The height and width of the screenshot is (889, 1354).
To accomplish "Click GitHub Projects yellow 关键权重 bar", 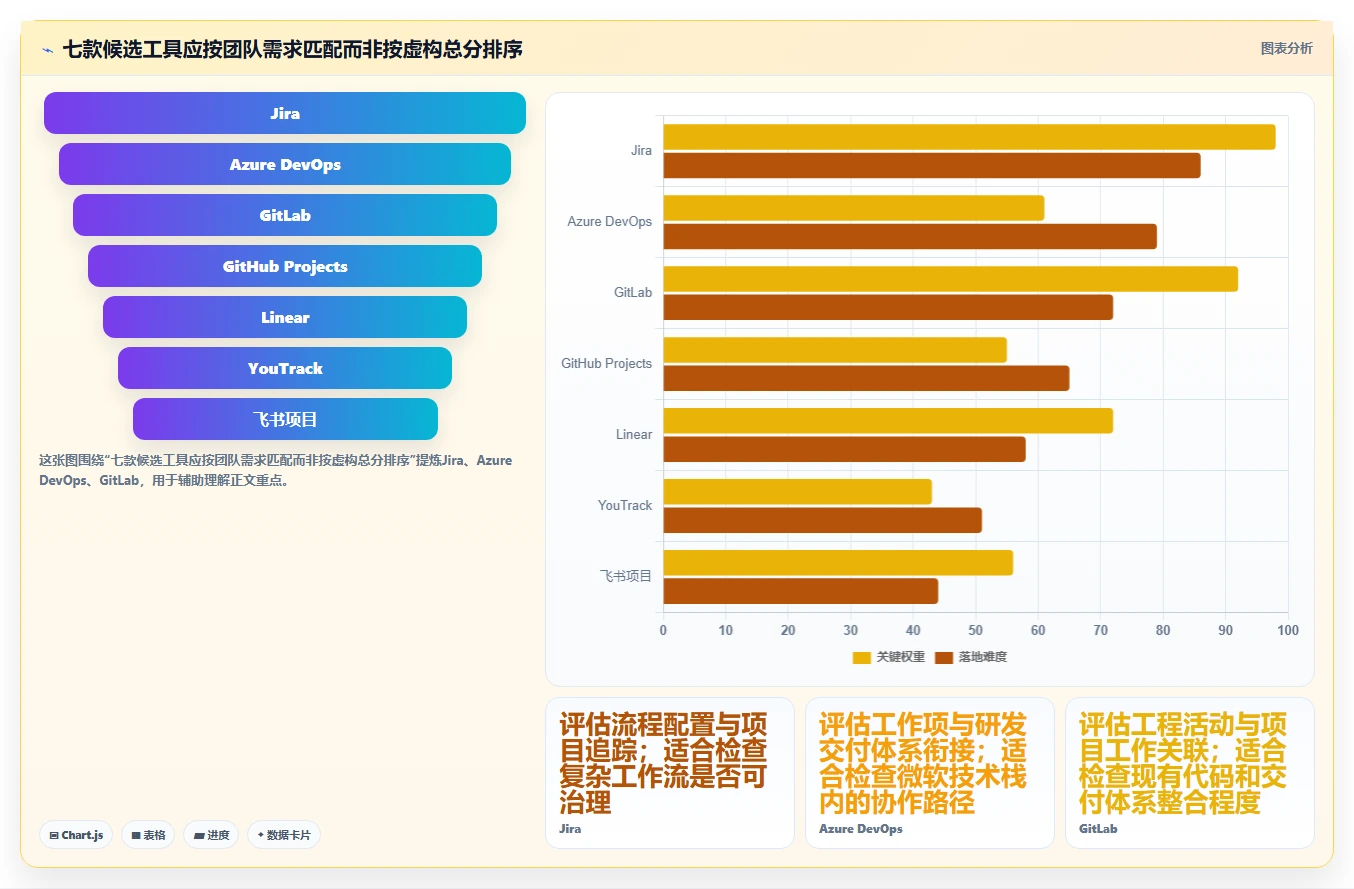I will 835,350.
